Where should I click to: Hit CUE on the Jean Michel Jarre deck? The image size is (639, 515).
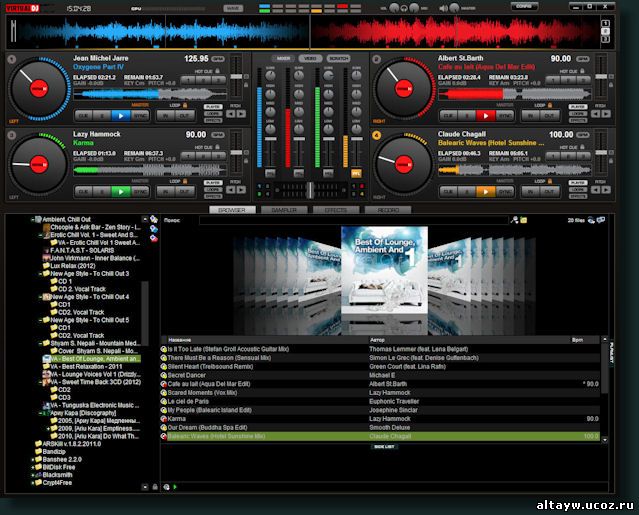[x=83, y=116]
